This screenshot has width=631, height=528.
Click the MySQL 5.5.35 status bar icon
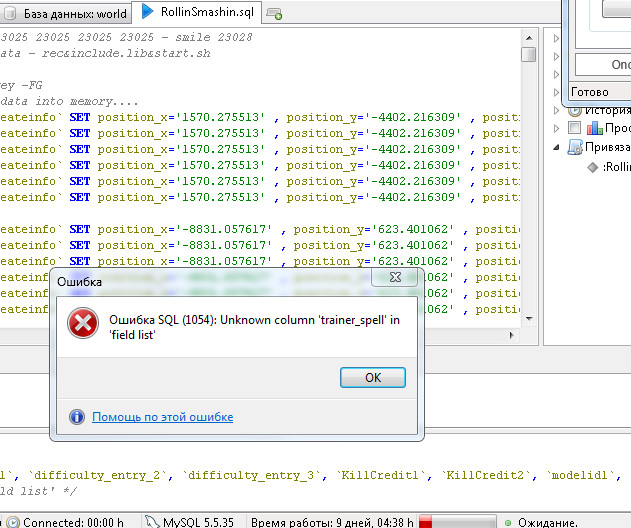[152, 521]
